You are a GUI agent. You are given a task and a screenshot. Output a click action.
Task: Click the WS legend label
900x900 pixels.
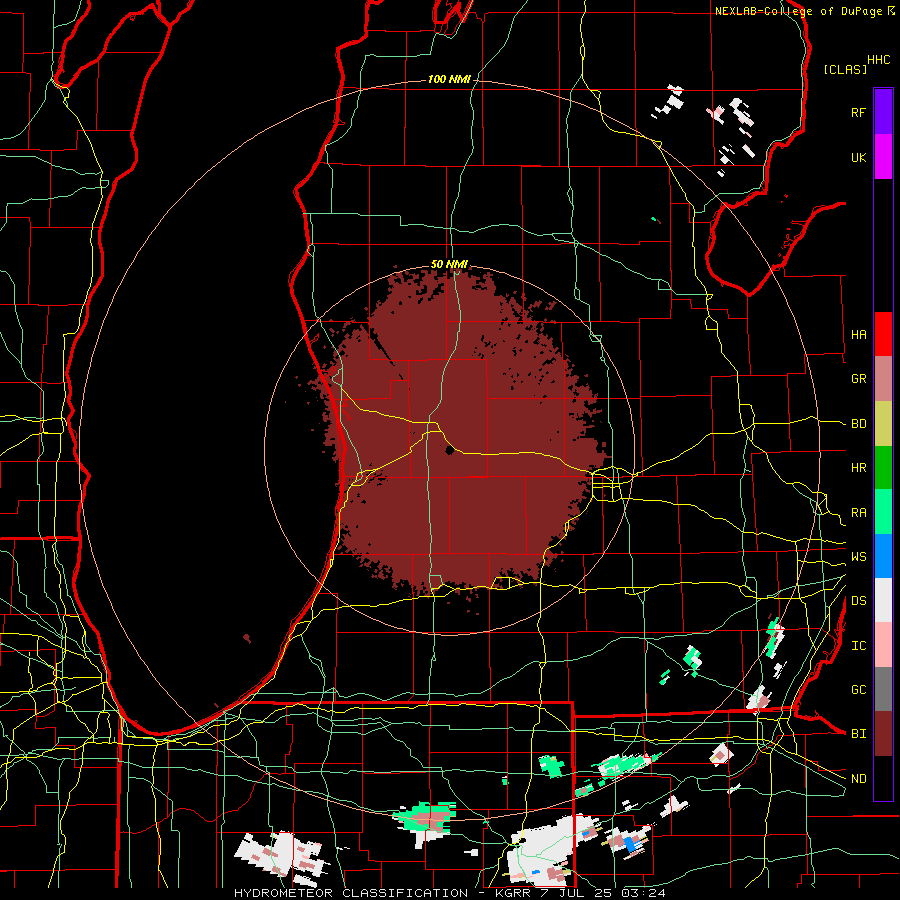(858, 557)
